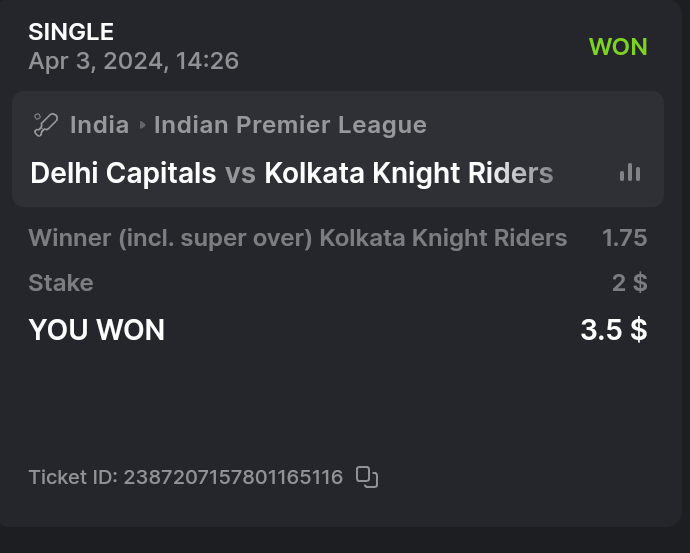Click the breadcrumb arrow after India
The image size is (690, 553).
point(142,125)
